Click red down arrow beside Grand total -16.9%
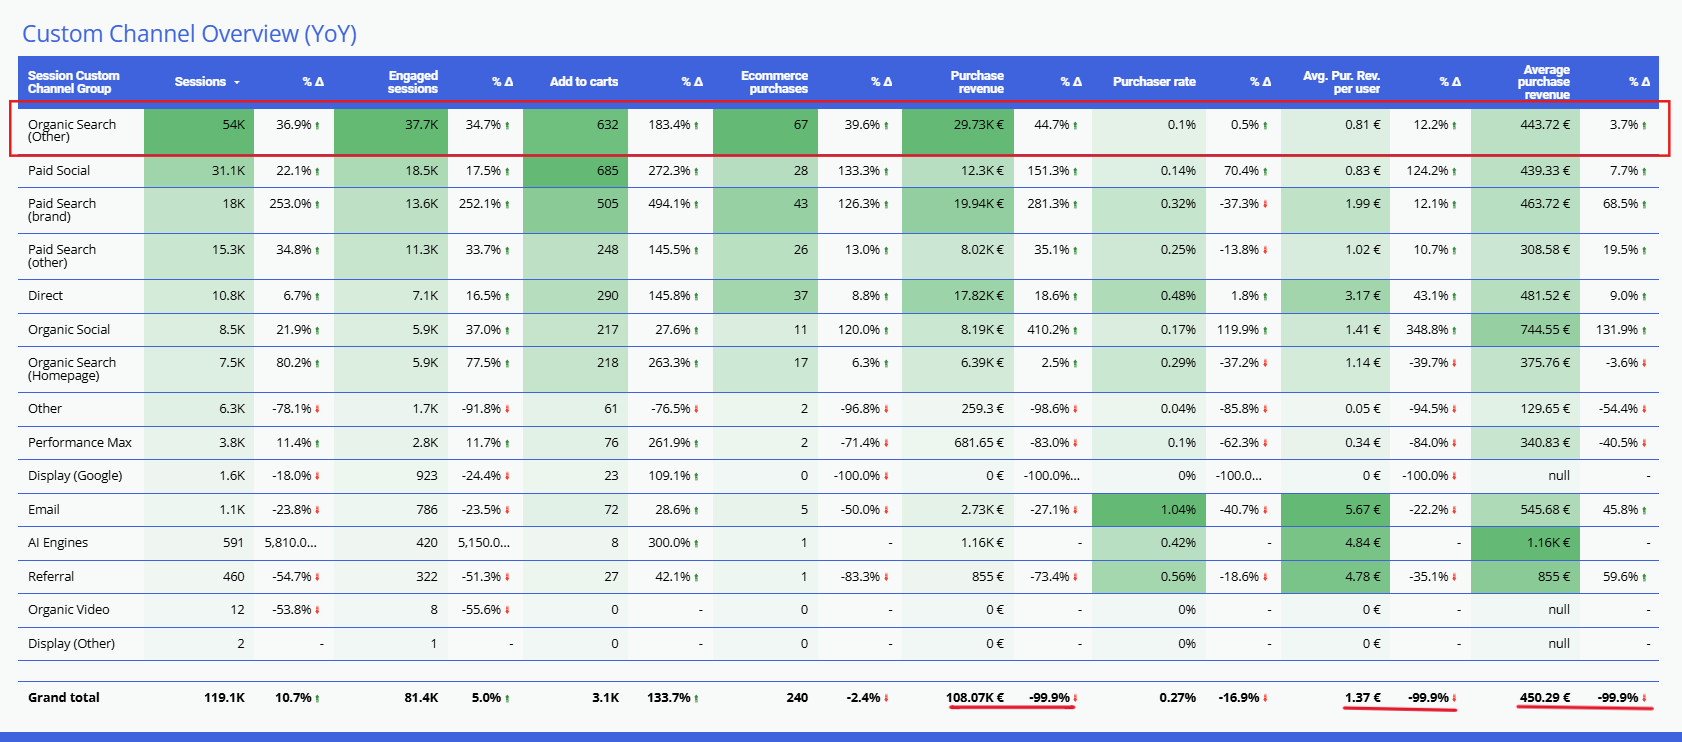The height and width of the screenshot is (742, 1682). click(x=1265, y=699)
